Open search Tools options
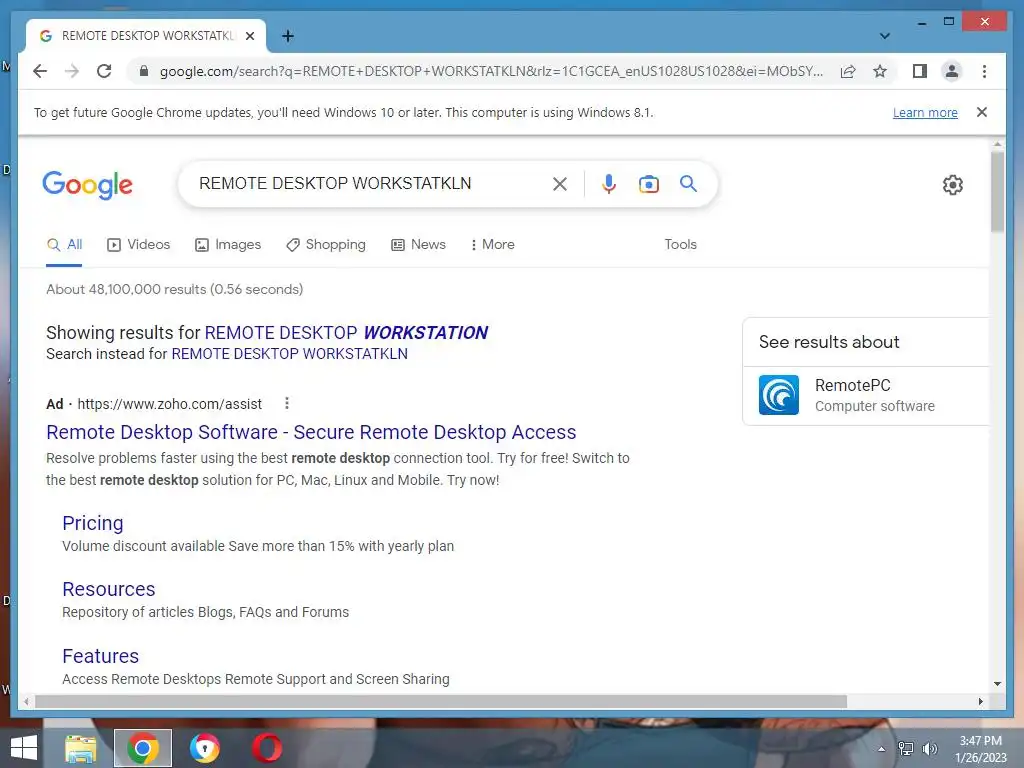Screen dimensions: 1024x768 680,244
